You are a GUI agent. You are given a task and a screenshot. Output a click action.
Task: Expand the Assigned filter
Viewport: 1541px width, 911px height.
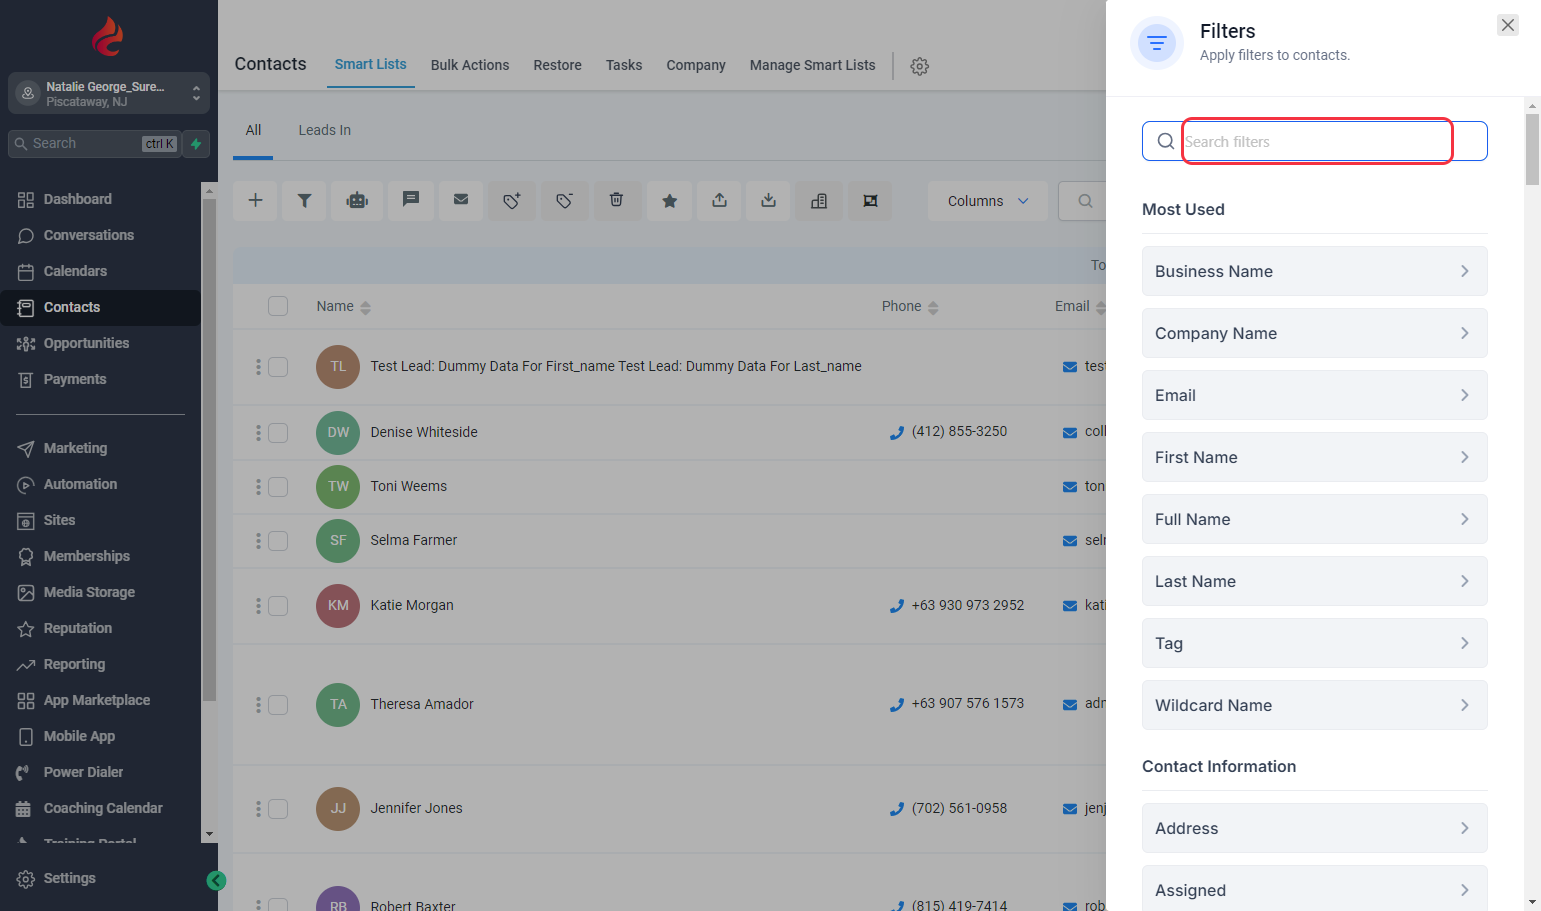pos(1314,889)
